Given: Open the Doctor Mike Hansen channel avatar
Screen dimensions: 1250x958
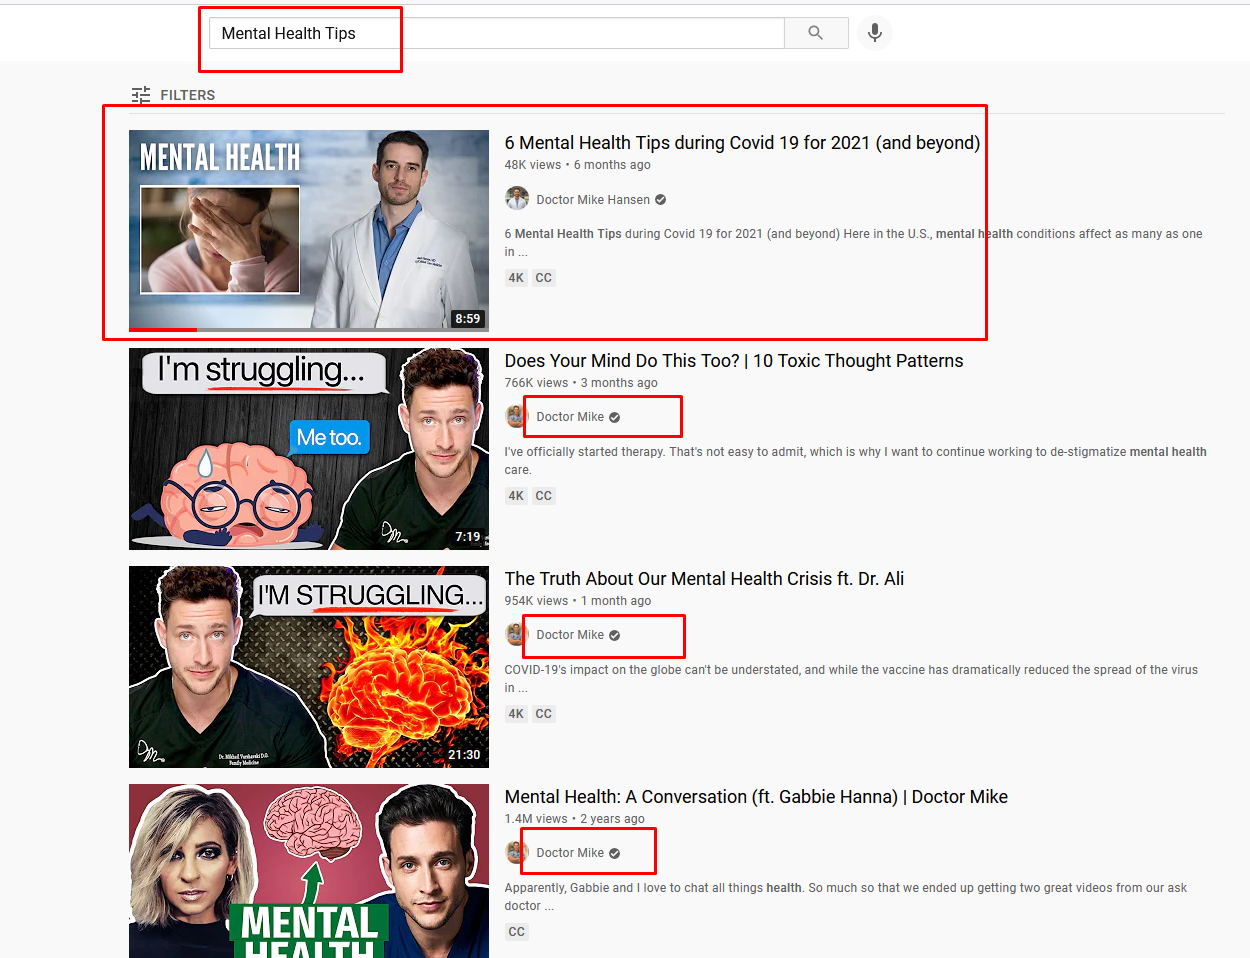Looking at the screenshot, I should point(517,199).
